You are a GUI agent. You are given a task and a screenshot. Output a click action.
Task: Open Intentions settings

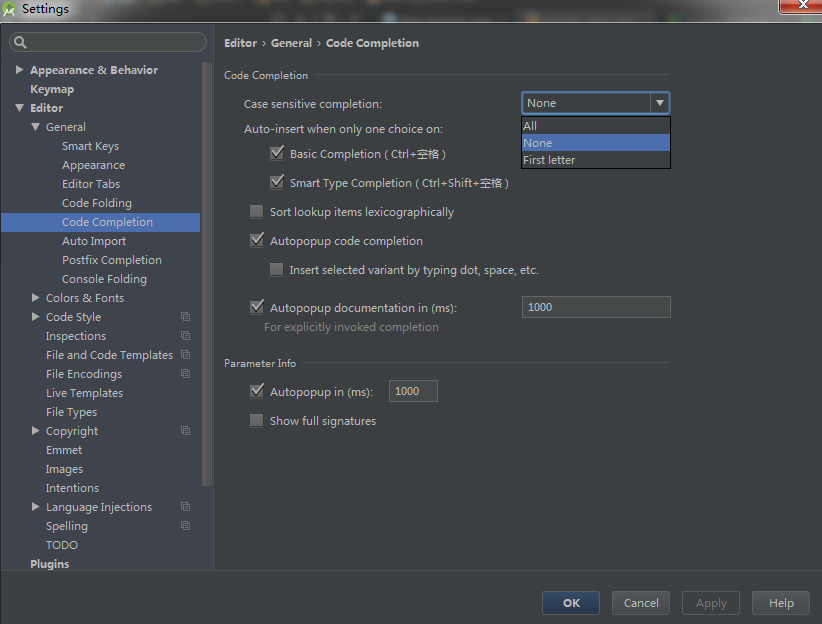pos(72,488)
